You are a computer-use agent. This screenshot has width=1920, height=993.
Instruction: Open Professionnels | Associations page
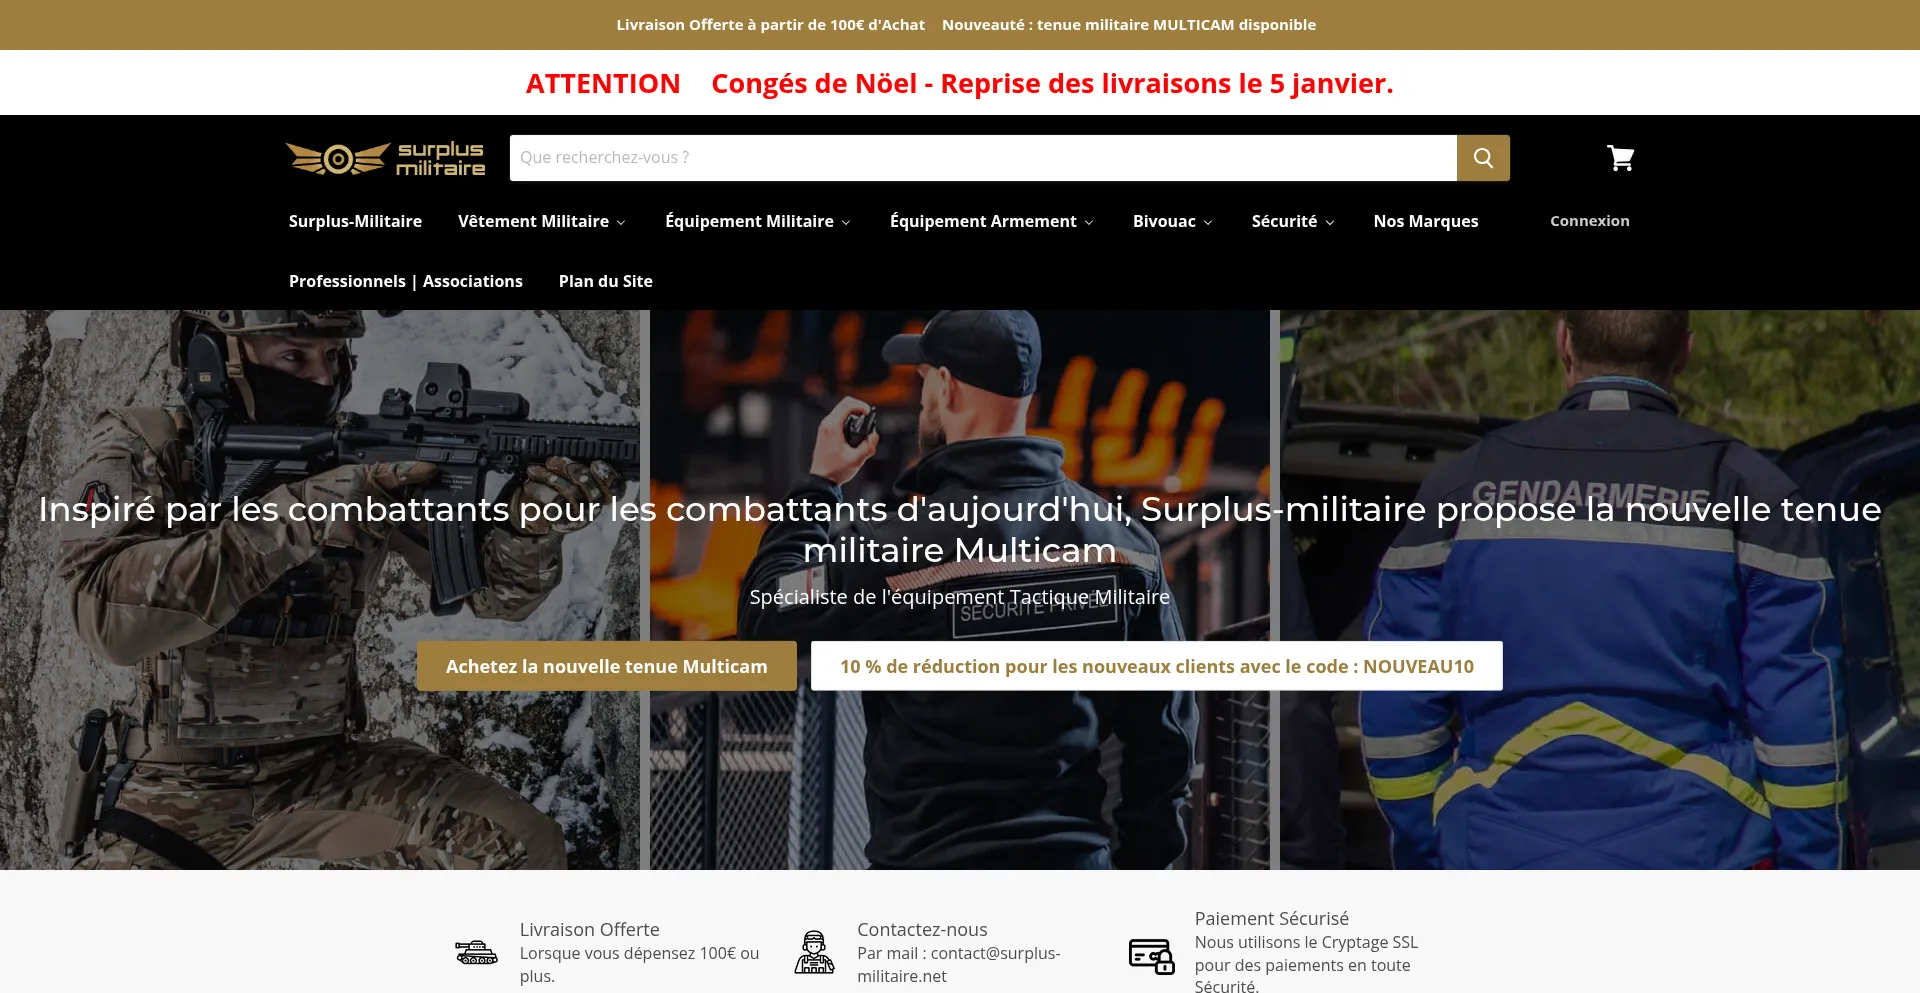click(405, 281)
